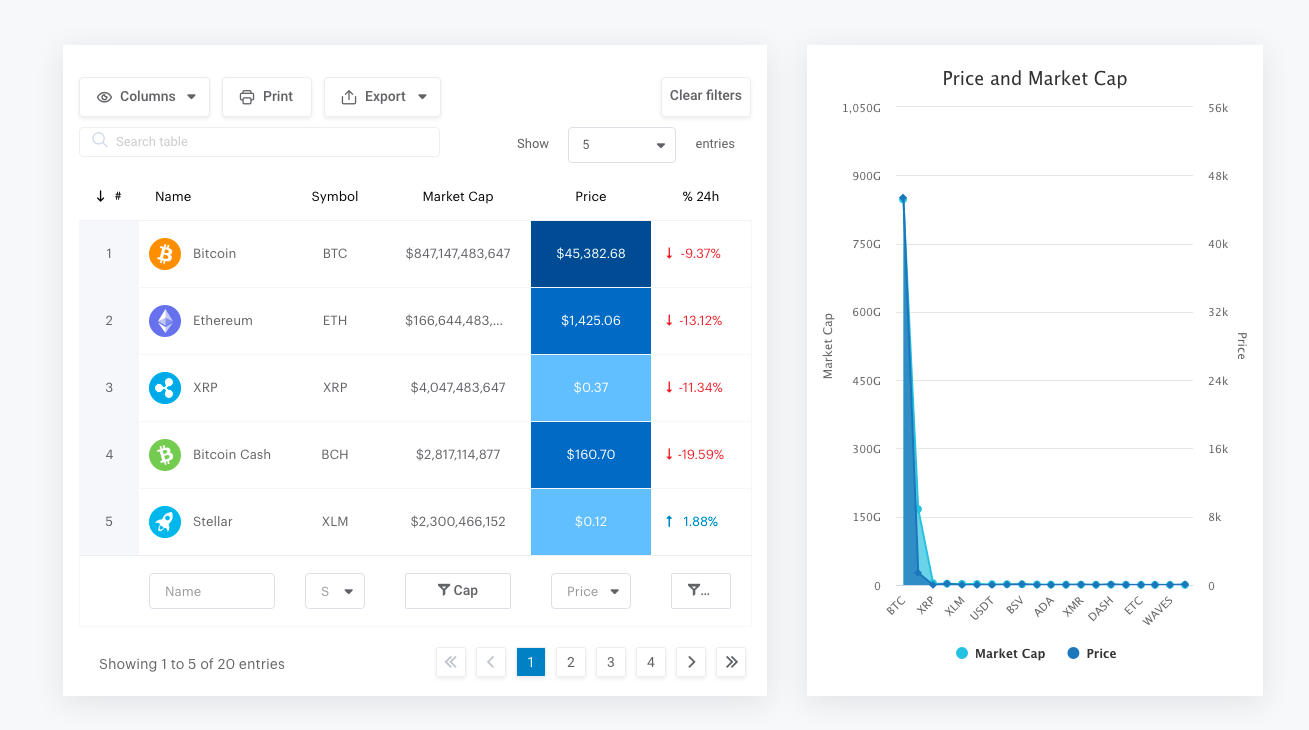Click the sort arrow beside # header
This screenshot has height=730, width=1309.
coord(101,196)
